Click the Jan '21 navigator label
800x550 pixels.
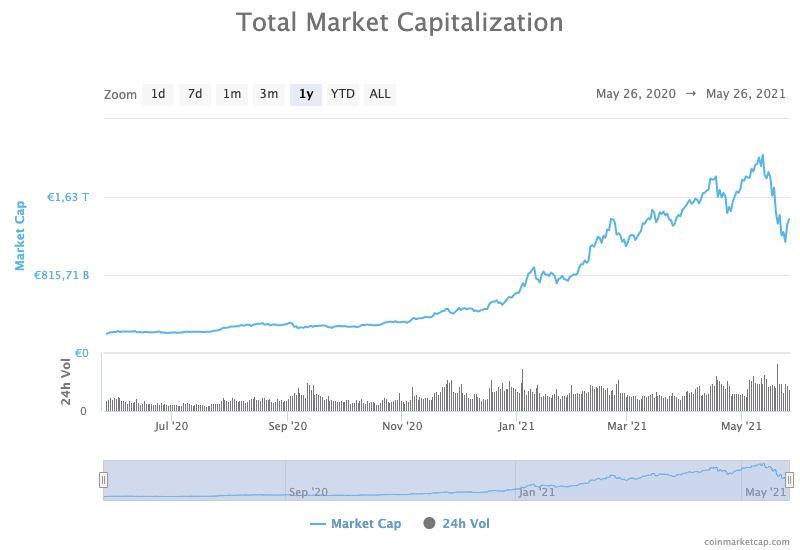coord(537,492)
